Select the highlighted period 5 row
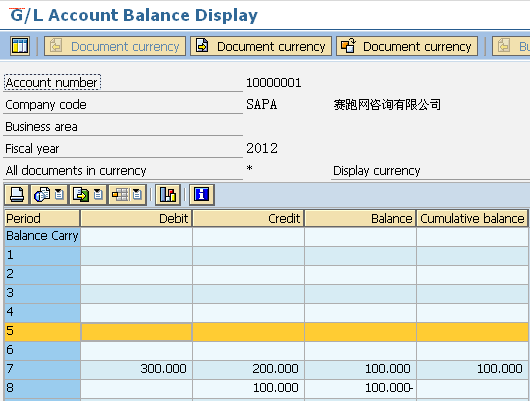This screenshot has width=530, height=401. [266, 331]
